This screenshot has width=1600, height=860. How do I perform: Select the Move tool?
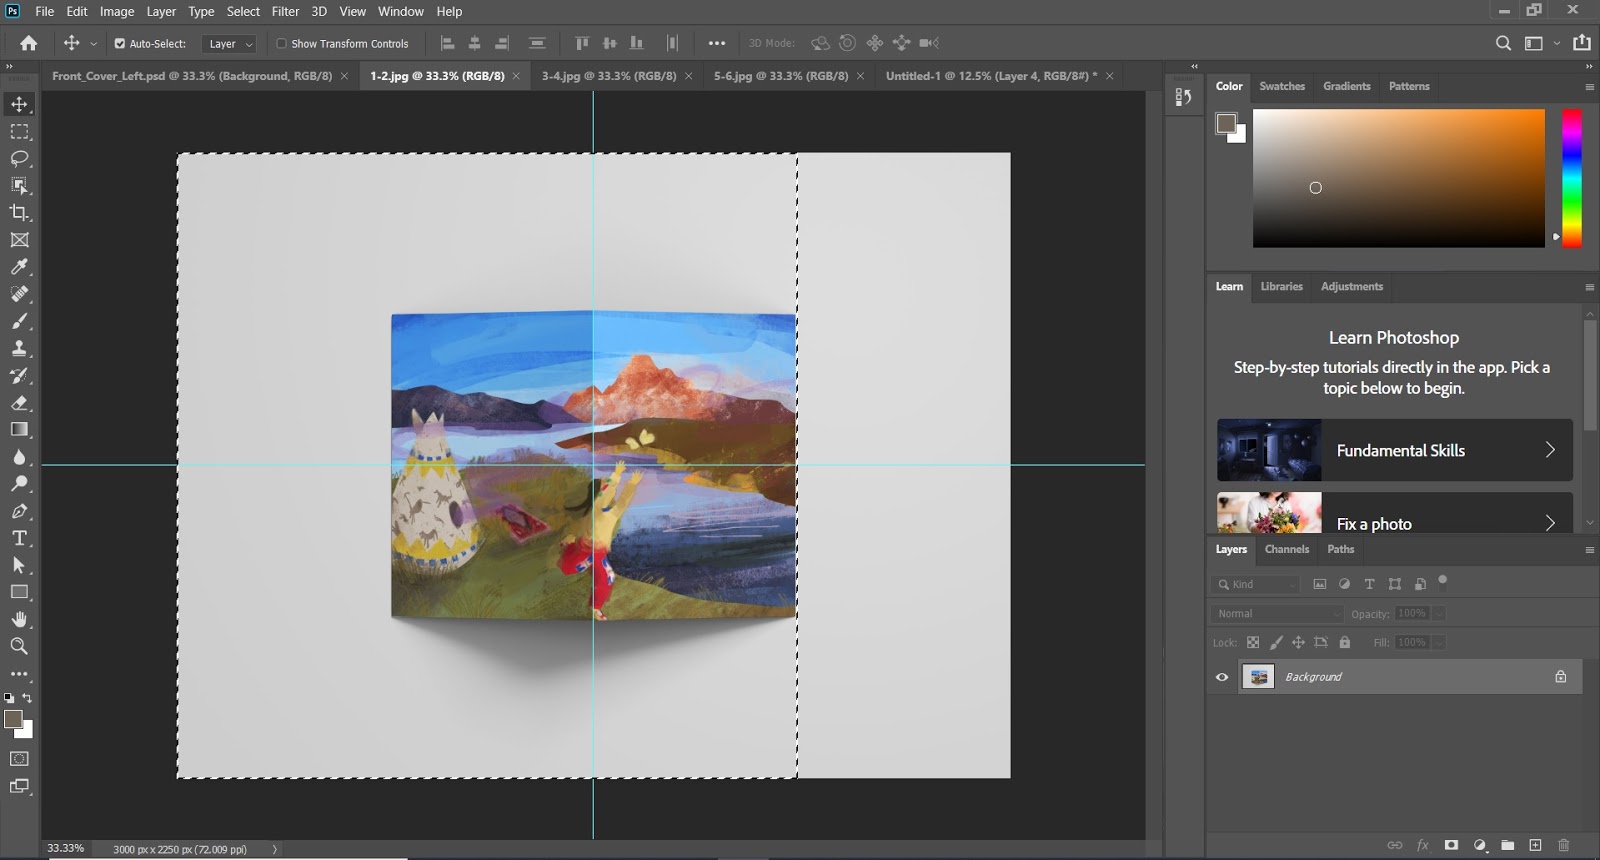pos(19,104)
